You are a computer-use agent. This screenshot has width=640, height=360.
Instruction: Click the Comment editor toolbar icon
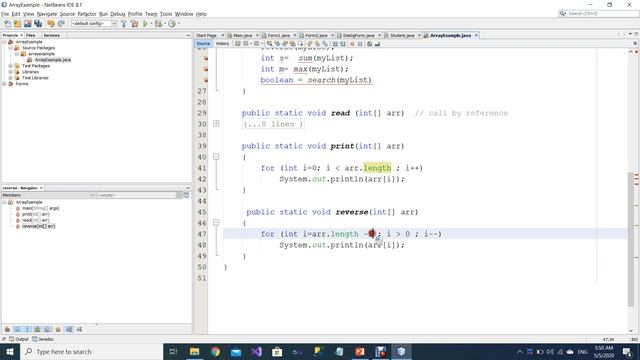[369, 44]
